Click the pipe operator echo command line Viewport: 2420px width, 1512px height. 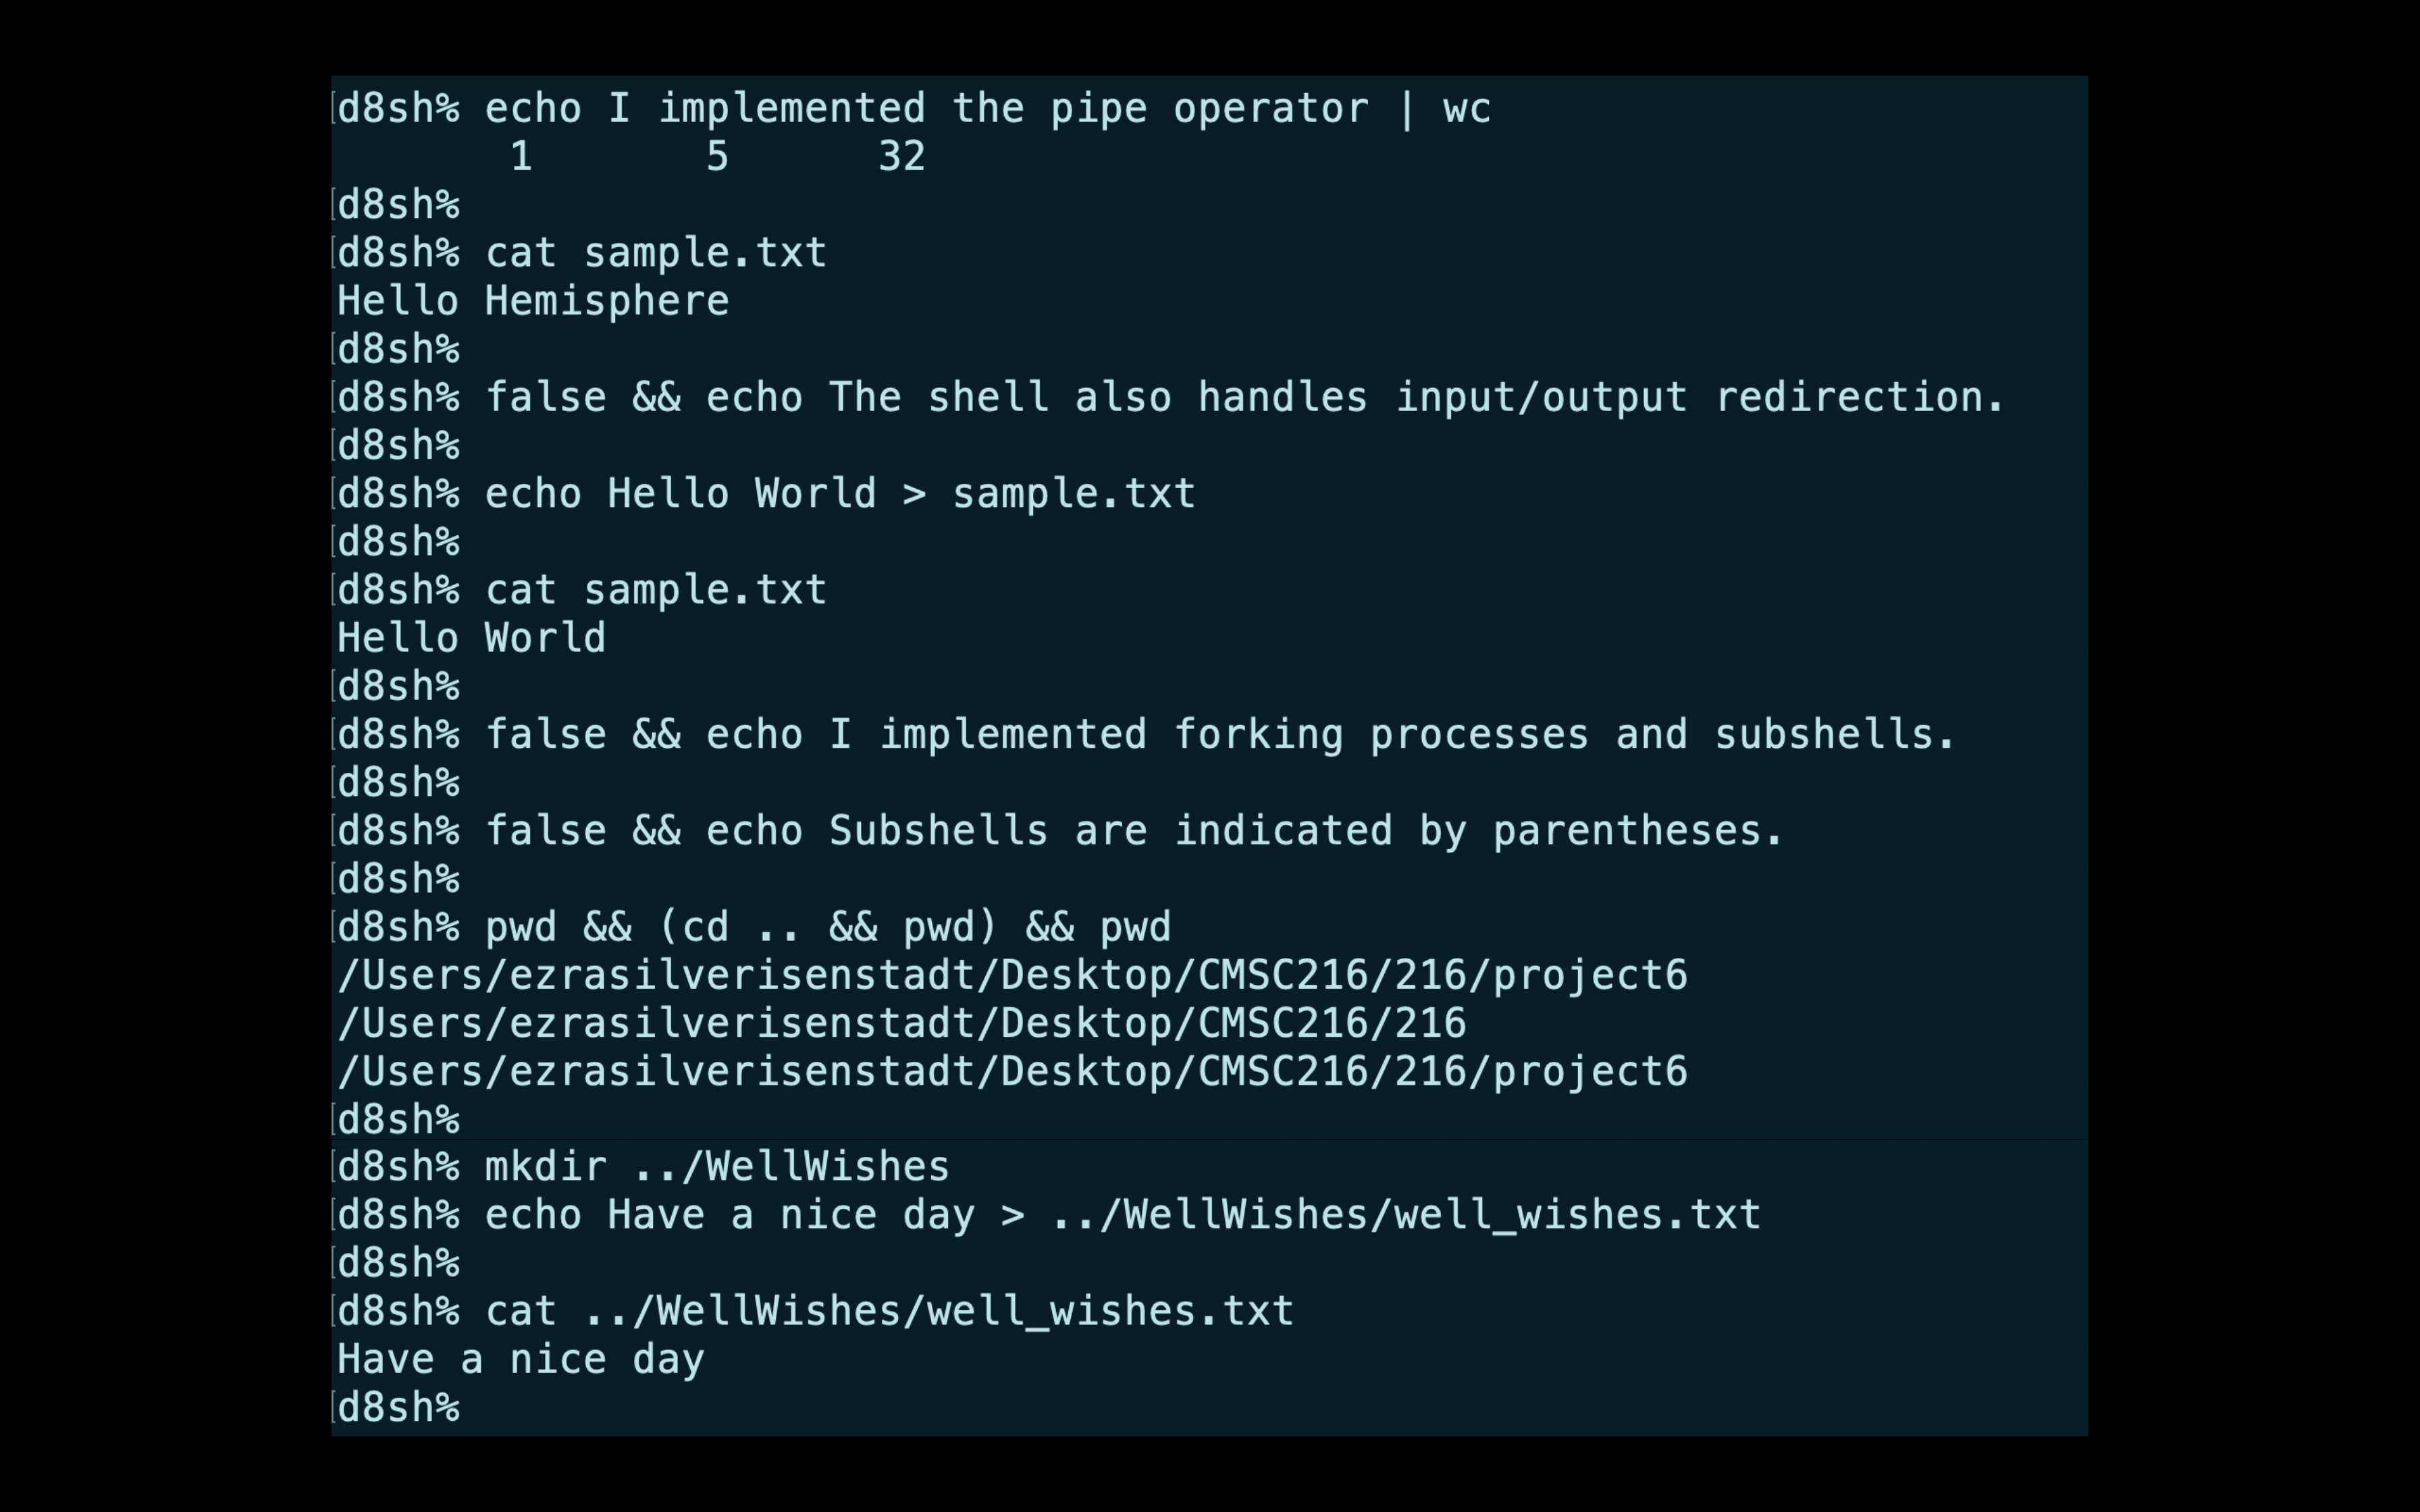point(913,109)
